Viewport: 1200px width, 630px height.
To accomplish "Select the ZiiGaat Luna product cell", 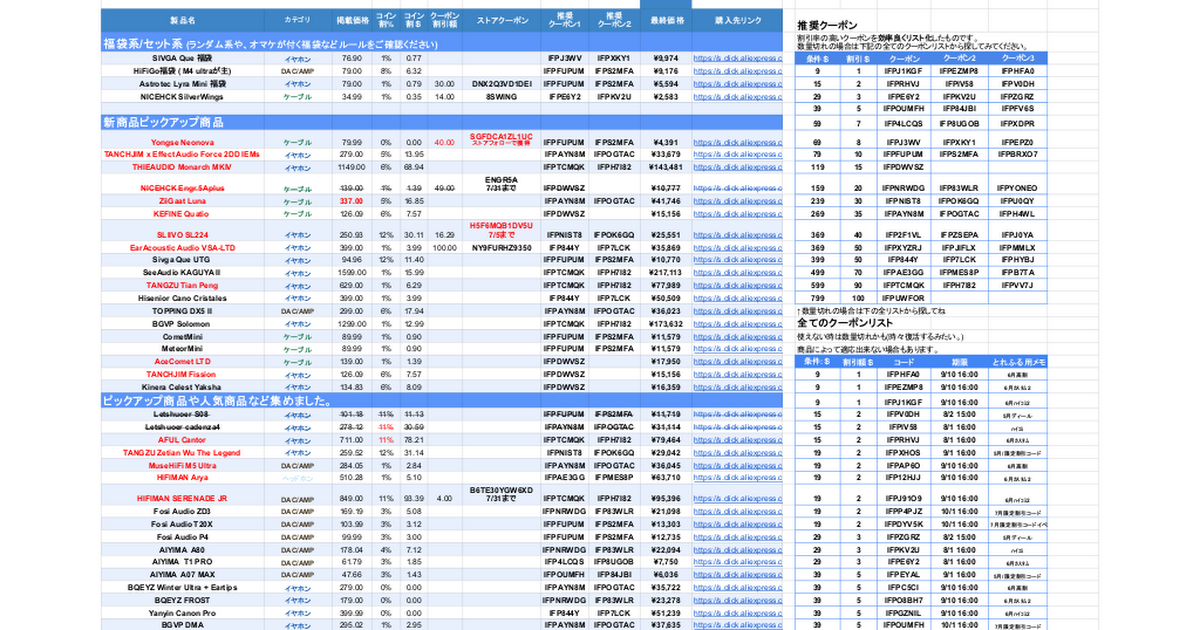I will (x=183, y=201).
